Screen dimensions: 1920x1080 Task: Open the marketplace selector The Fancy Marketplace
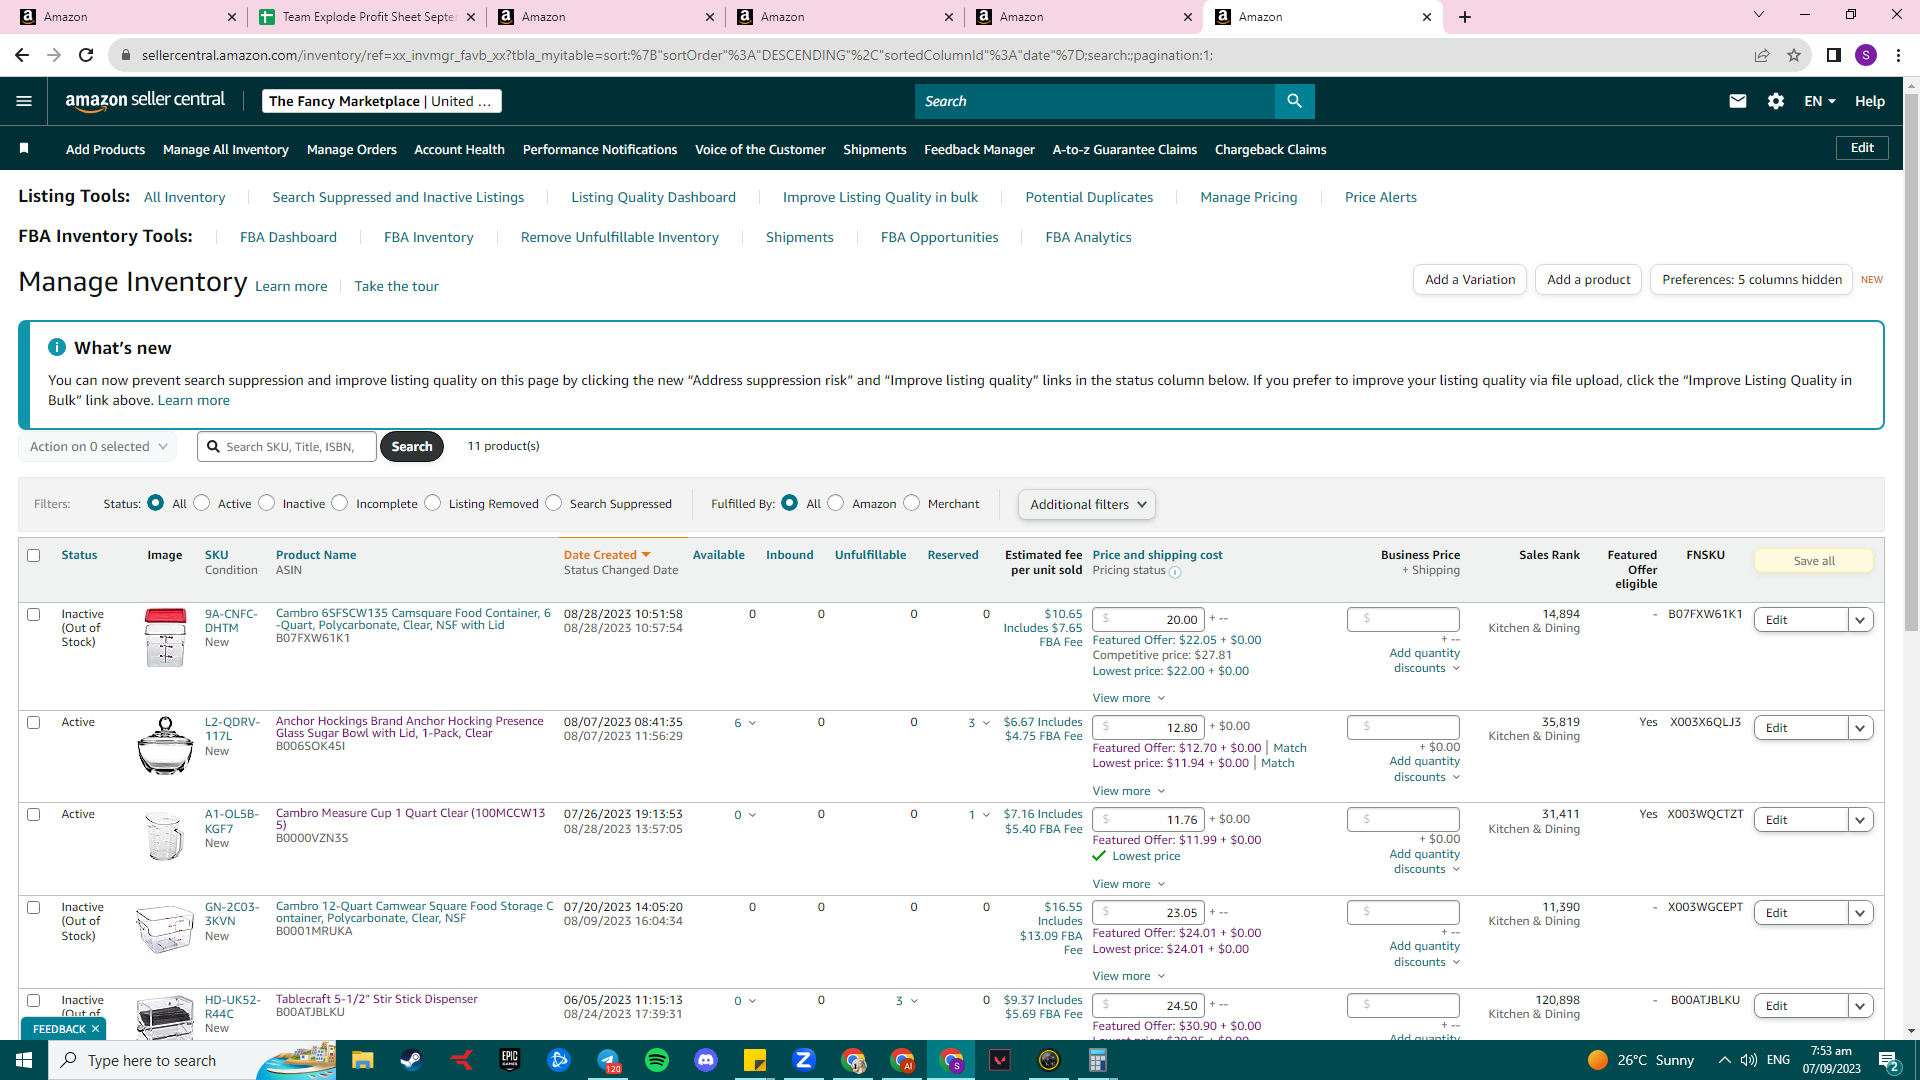coord(381,101)
